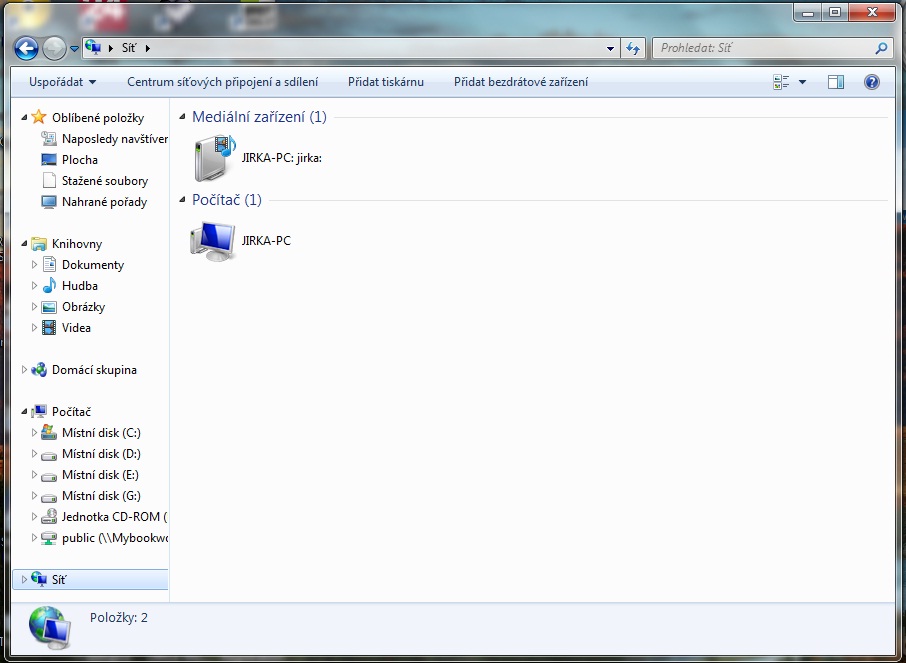Viewport: 906px width, 663px height.
Task: Open the JIRKA-PC computer icon
Action: [211, 241]
